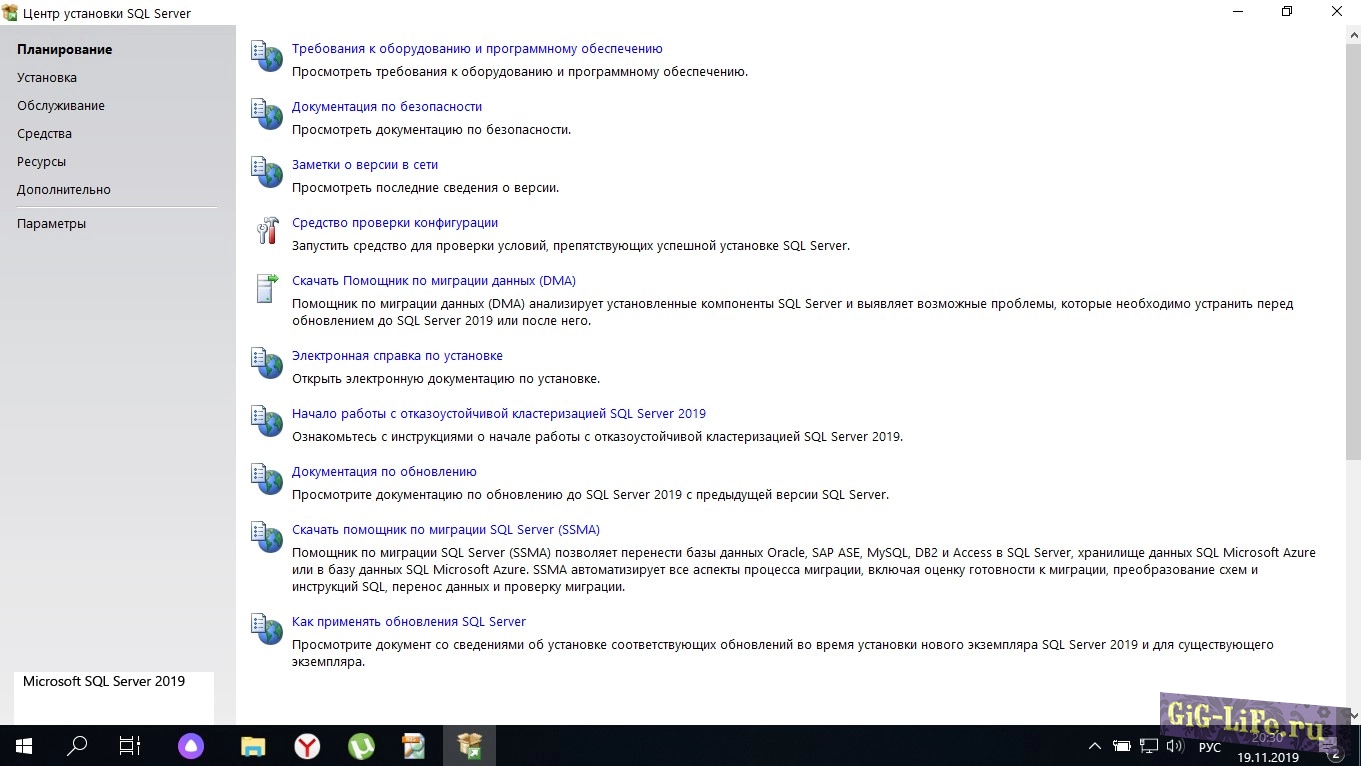Select Средства in the left sidebar
1361x766 pixels.
(x=44, y=134)
